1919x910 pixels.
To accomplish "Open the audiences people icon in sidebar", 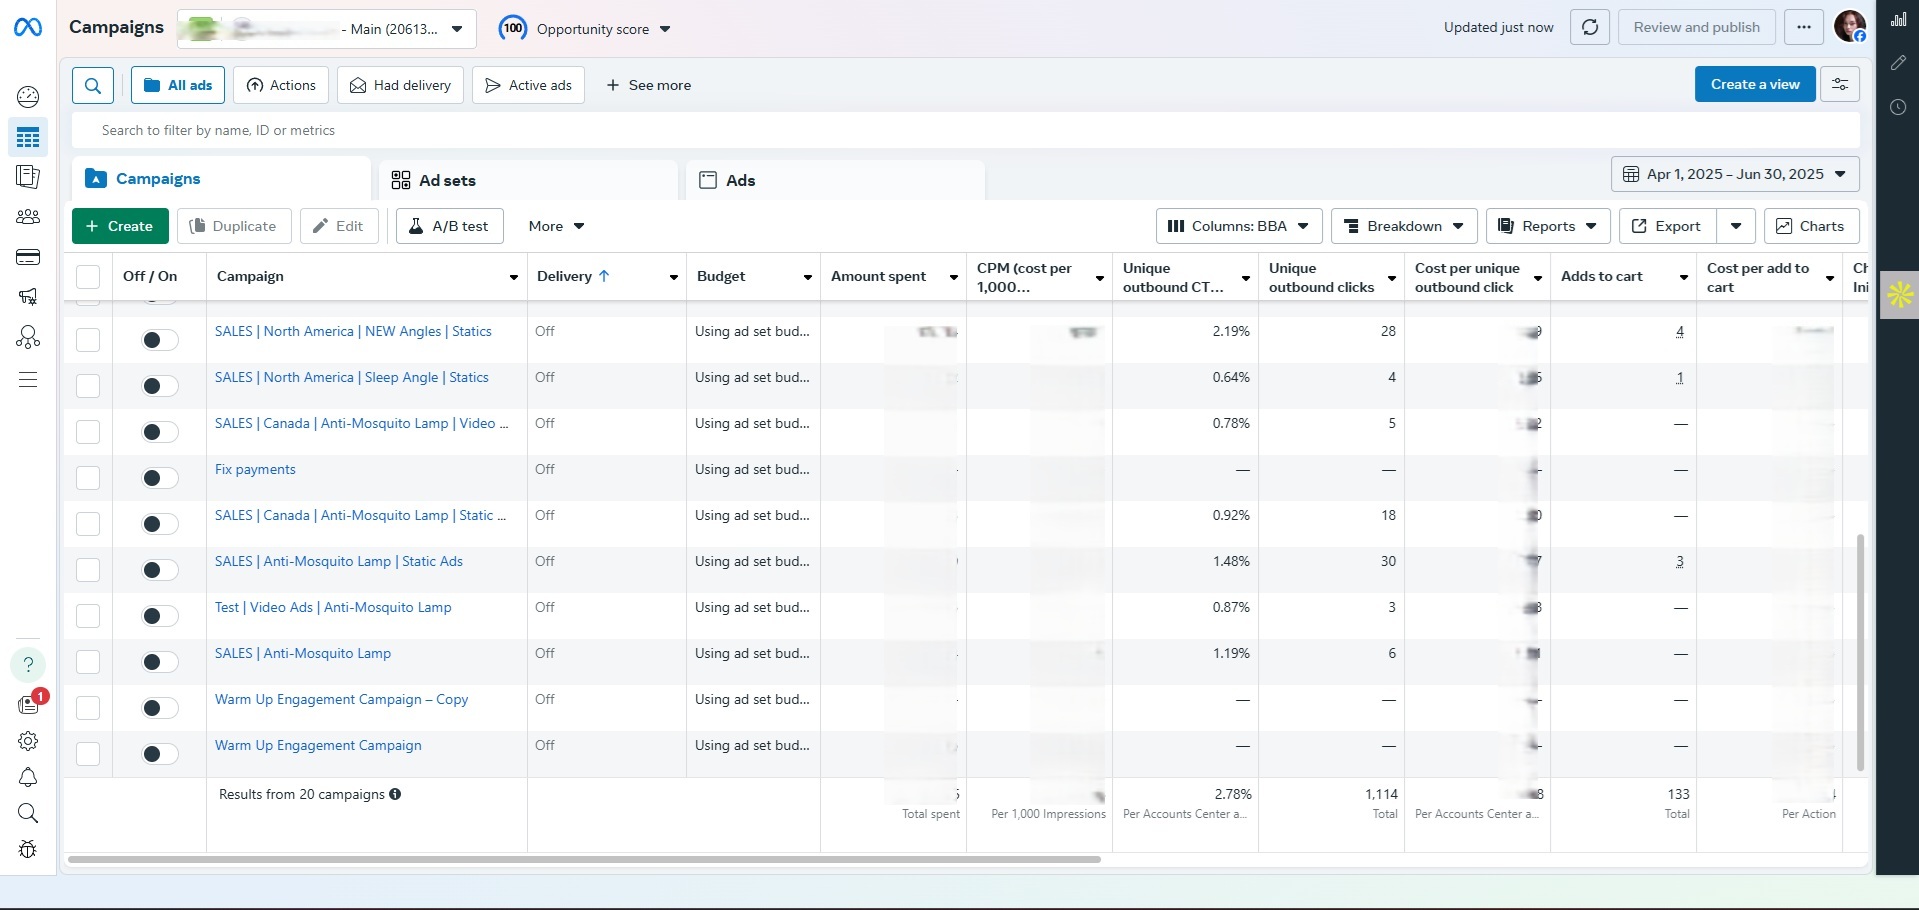I will pyautogui.click(x=28, y=217).
